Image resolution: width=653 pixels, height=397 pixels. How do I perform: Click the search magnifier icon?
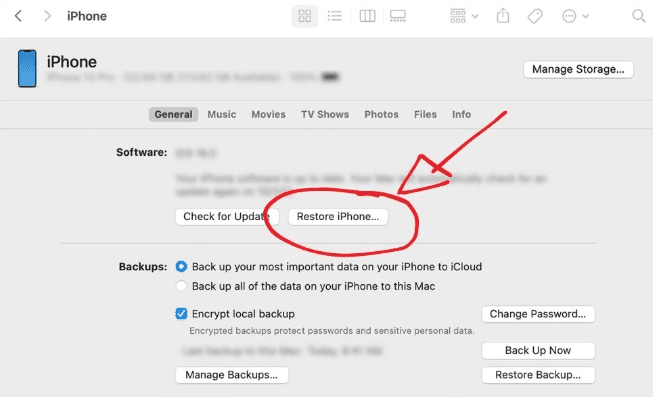click(x=638, y=16)
